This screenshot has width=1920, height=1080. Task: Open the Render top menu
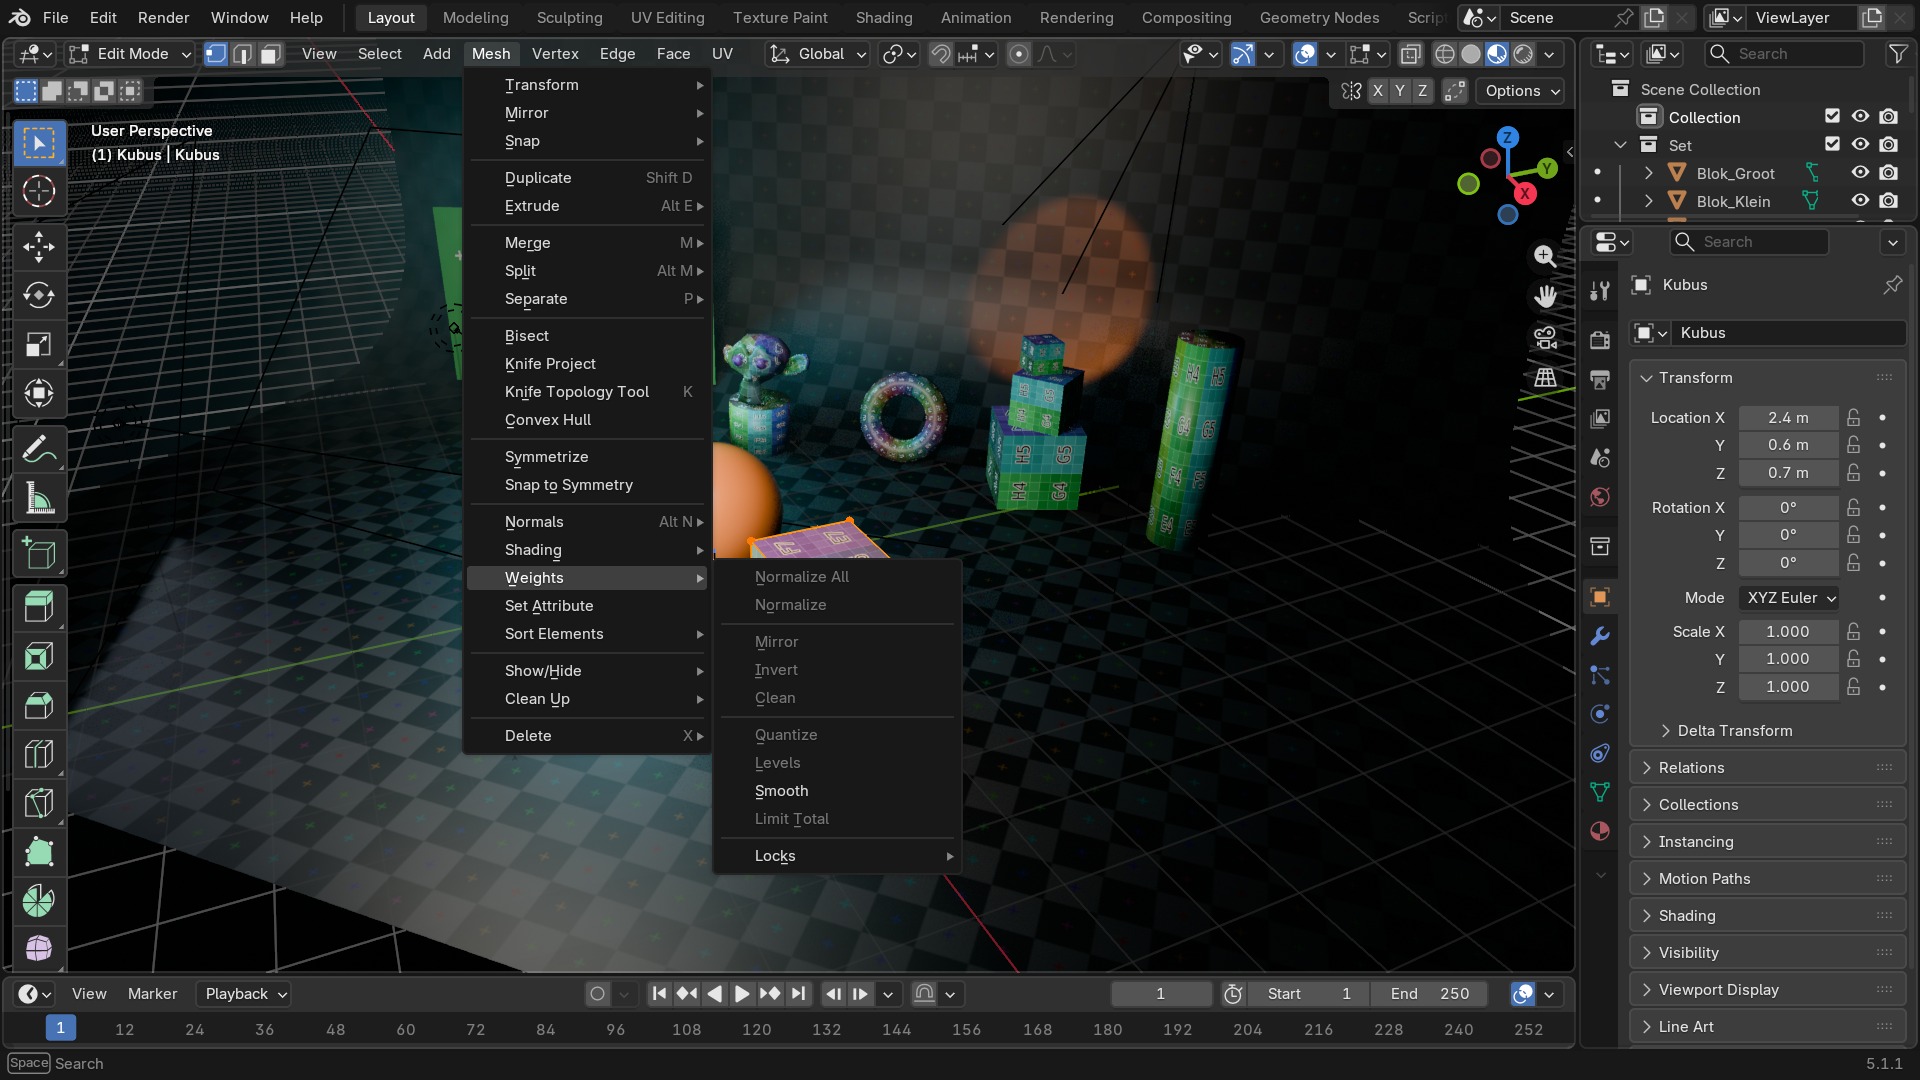click(x=163, y=18)
